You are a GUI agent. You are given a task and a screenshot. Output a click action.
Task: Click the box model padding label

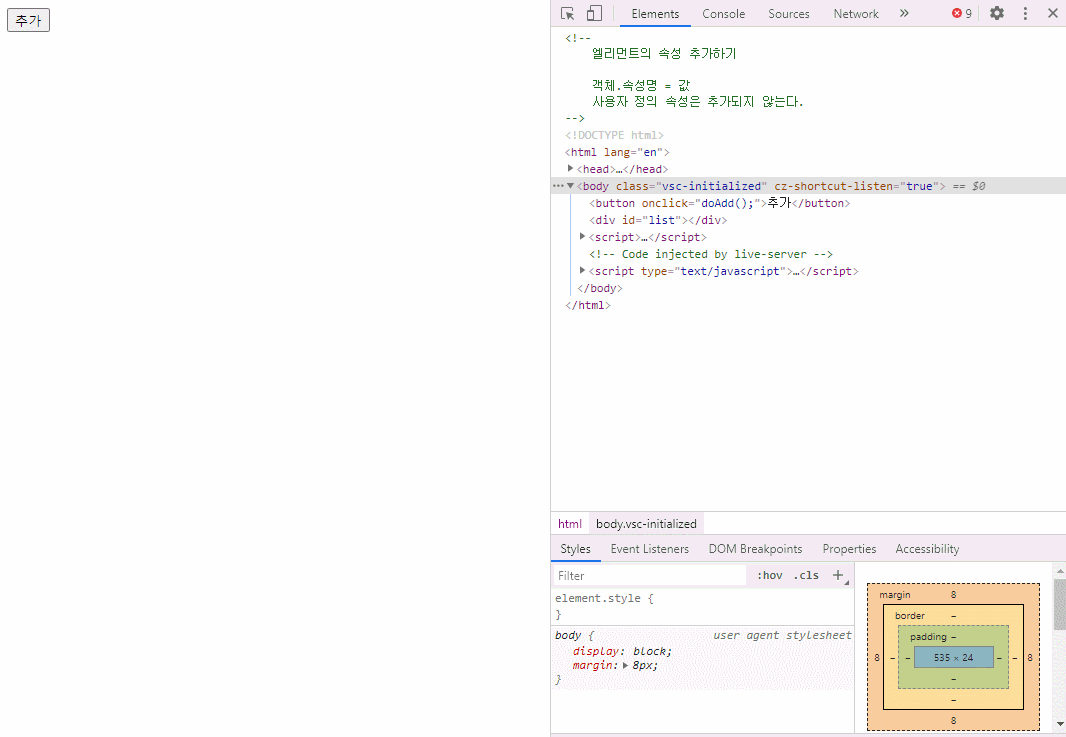(x=928, y=637)
